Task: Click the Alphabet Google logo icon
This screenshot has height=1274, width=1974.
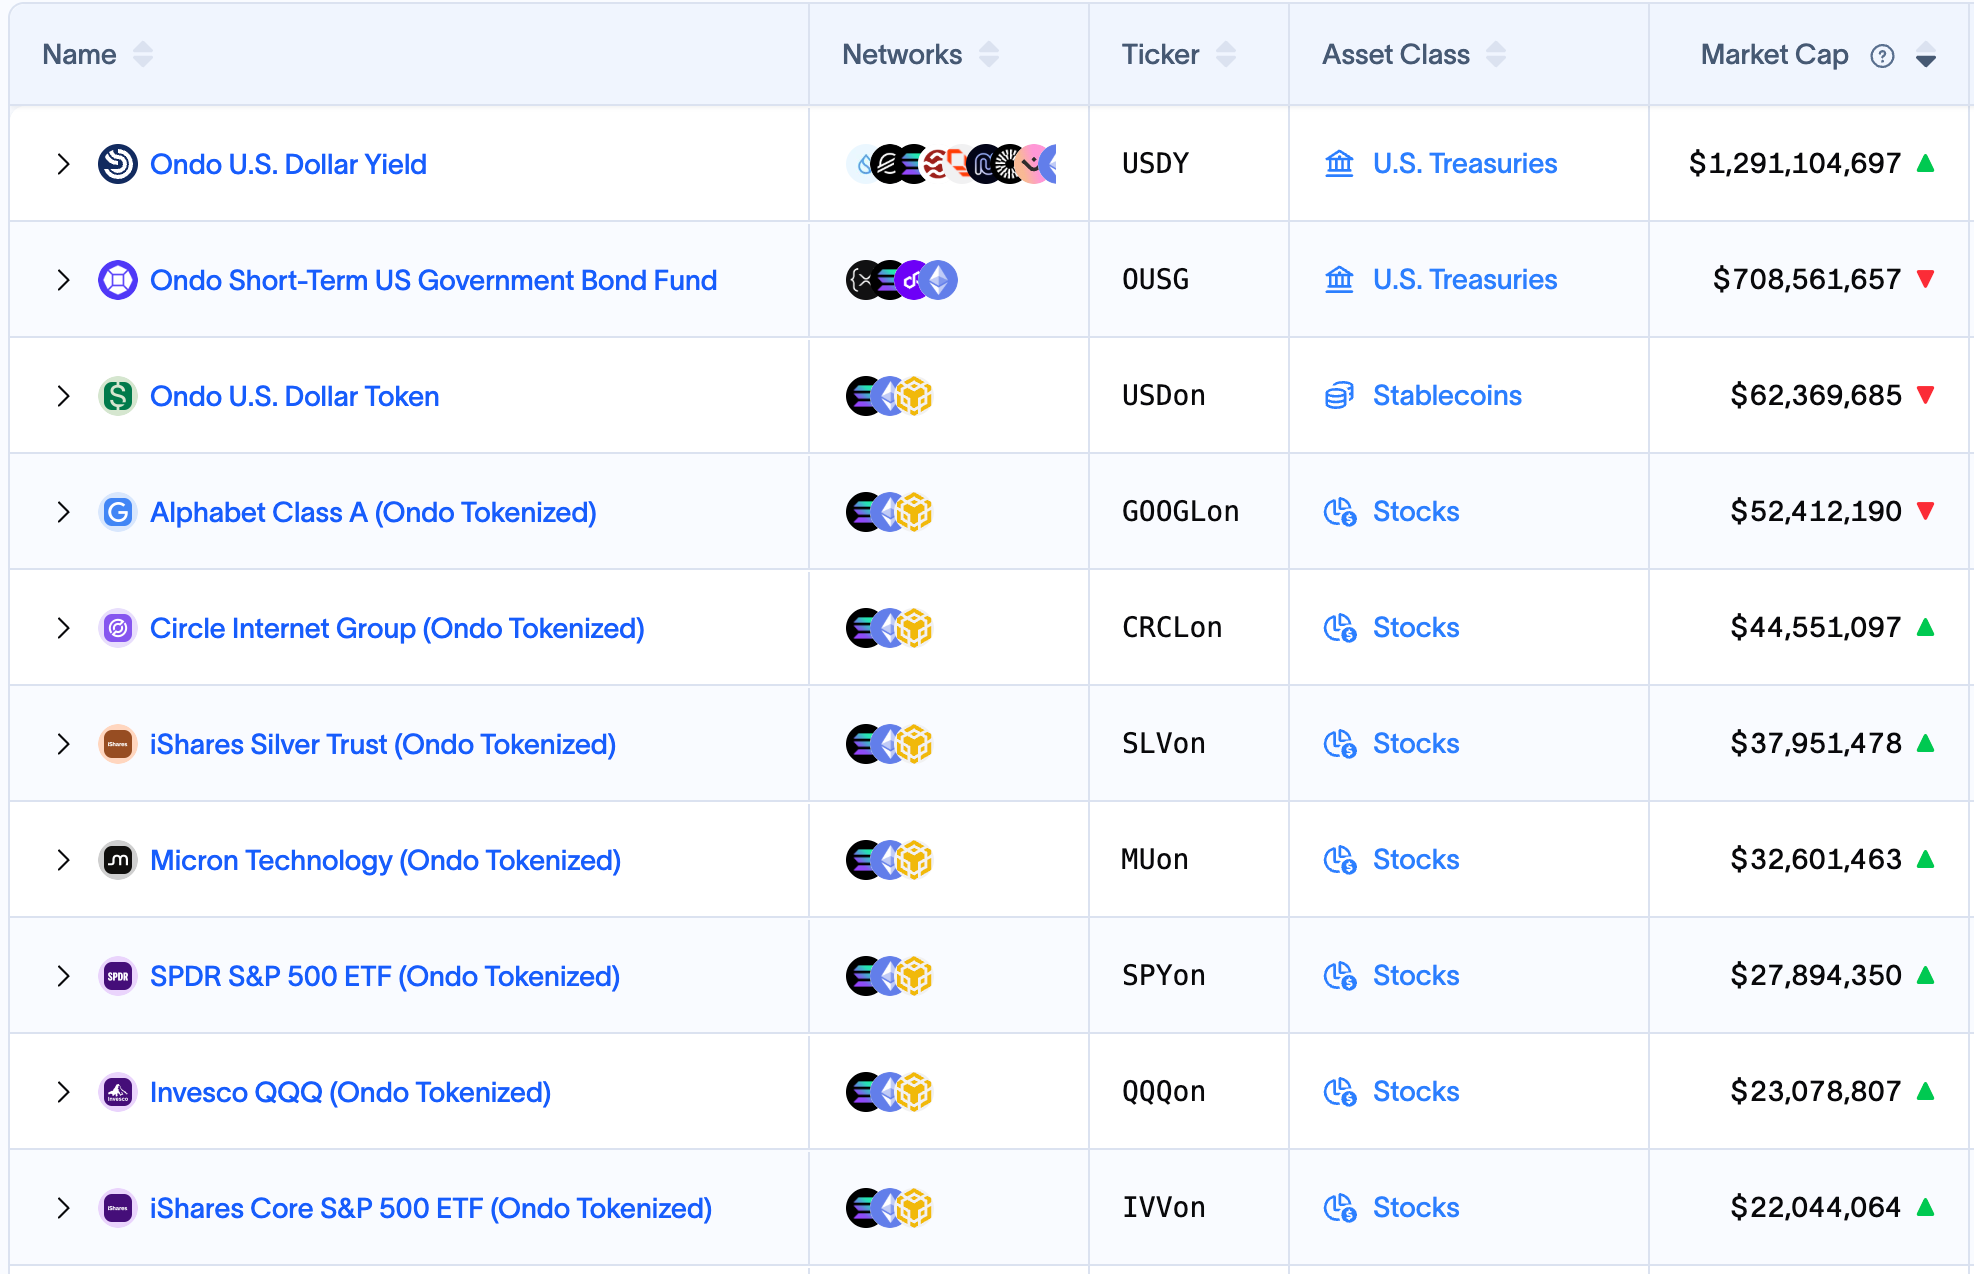Action: pos(118,512)
